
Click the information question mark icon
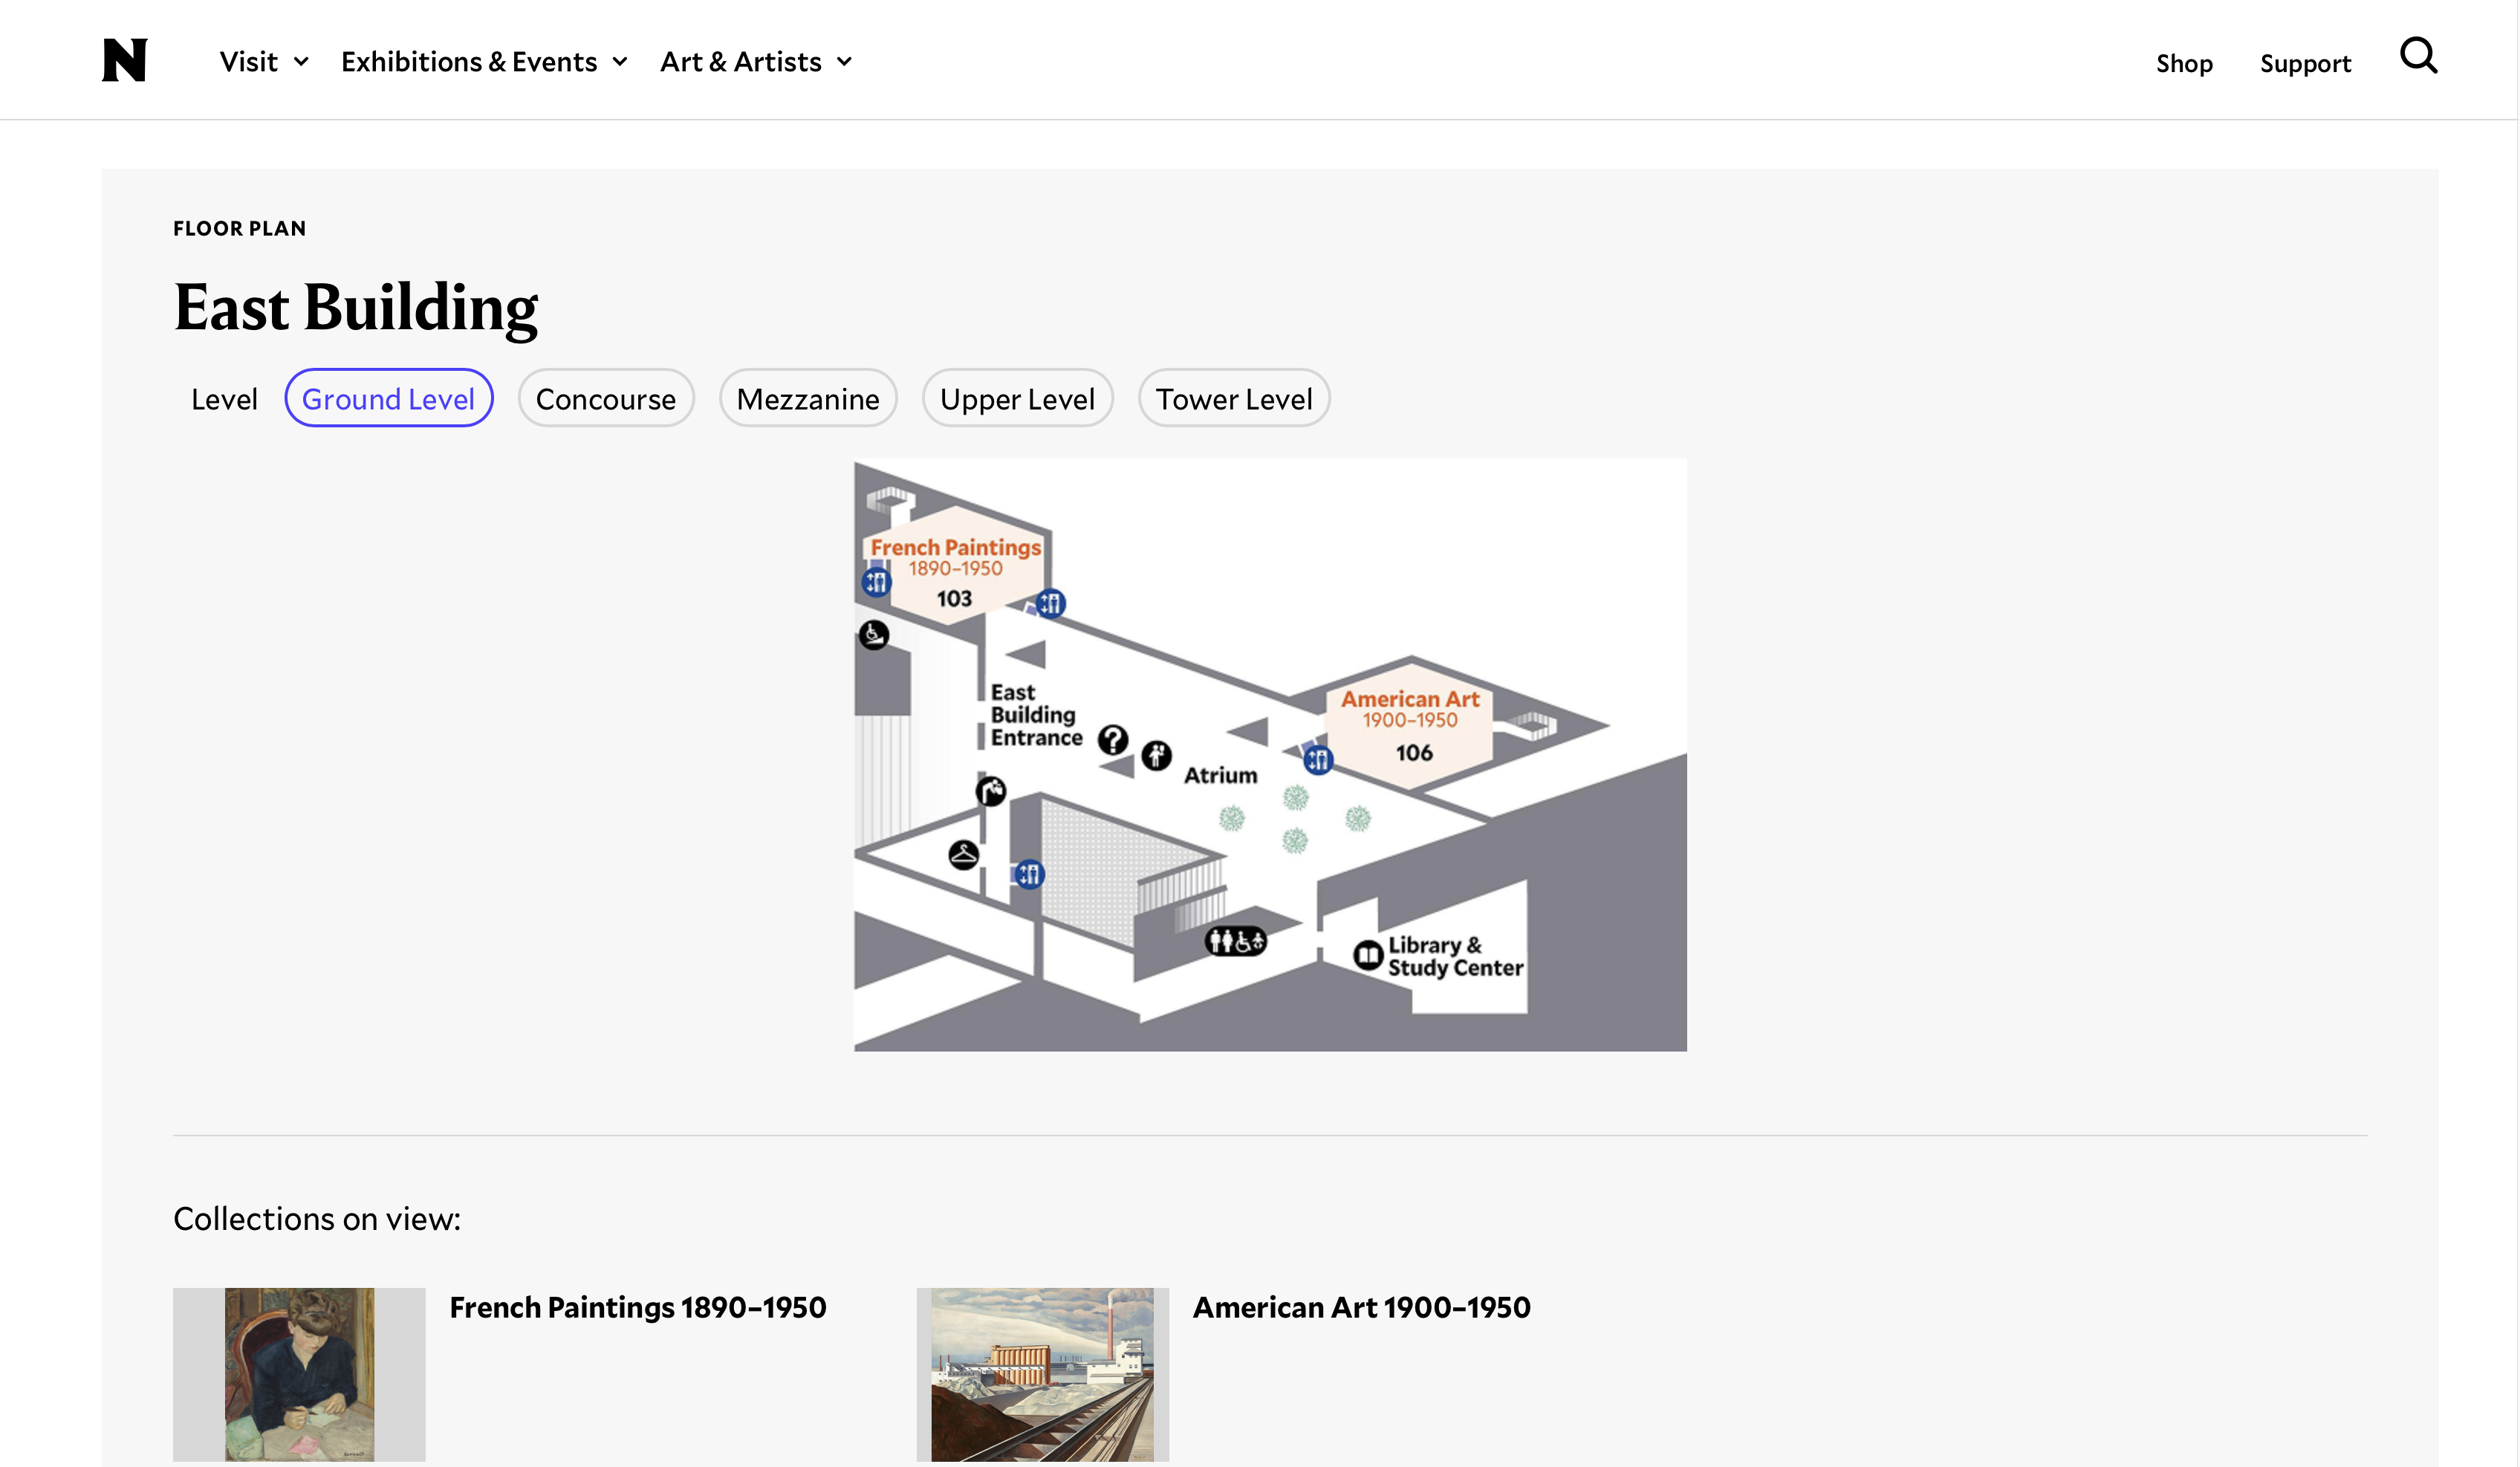tap(1113, 740)
